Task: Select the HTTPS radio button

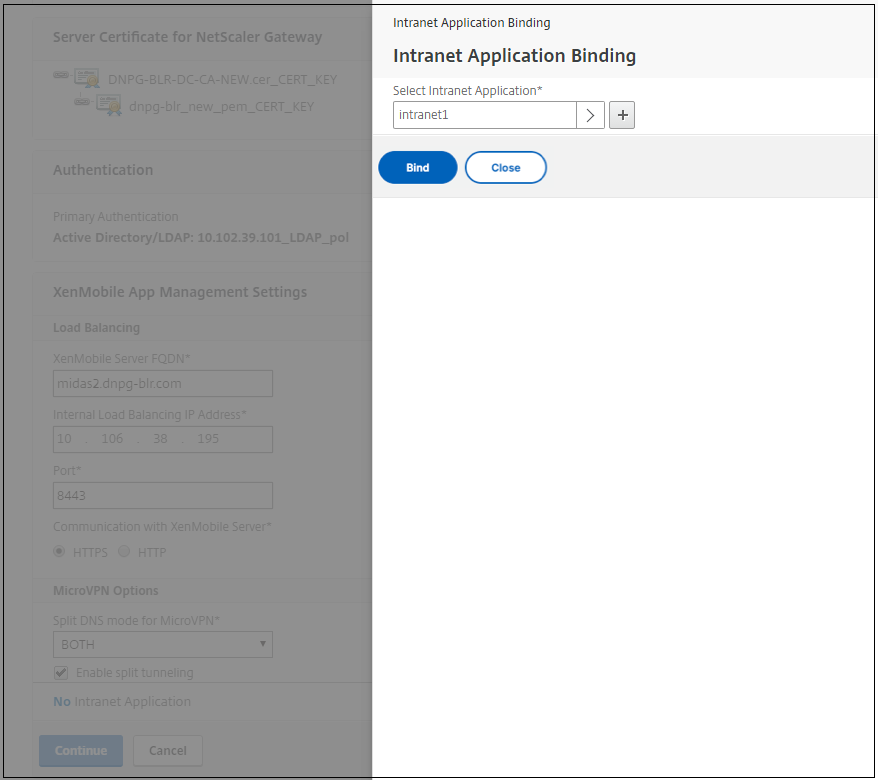Action: (59, 552)
